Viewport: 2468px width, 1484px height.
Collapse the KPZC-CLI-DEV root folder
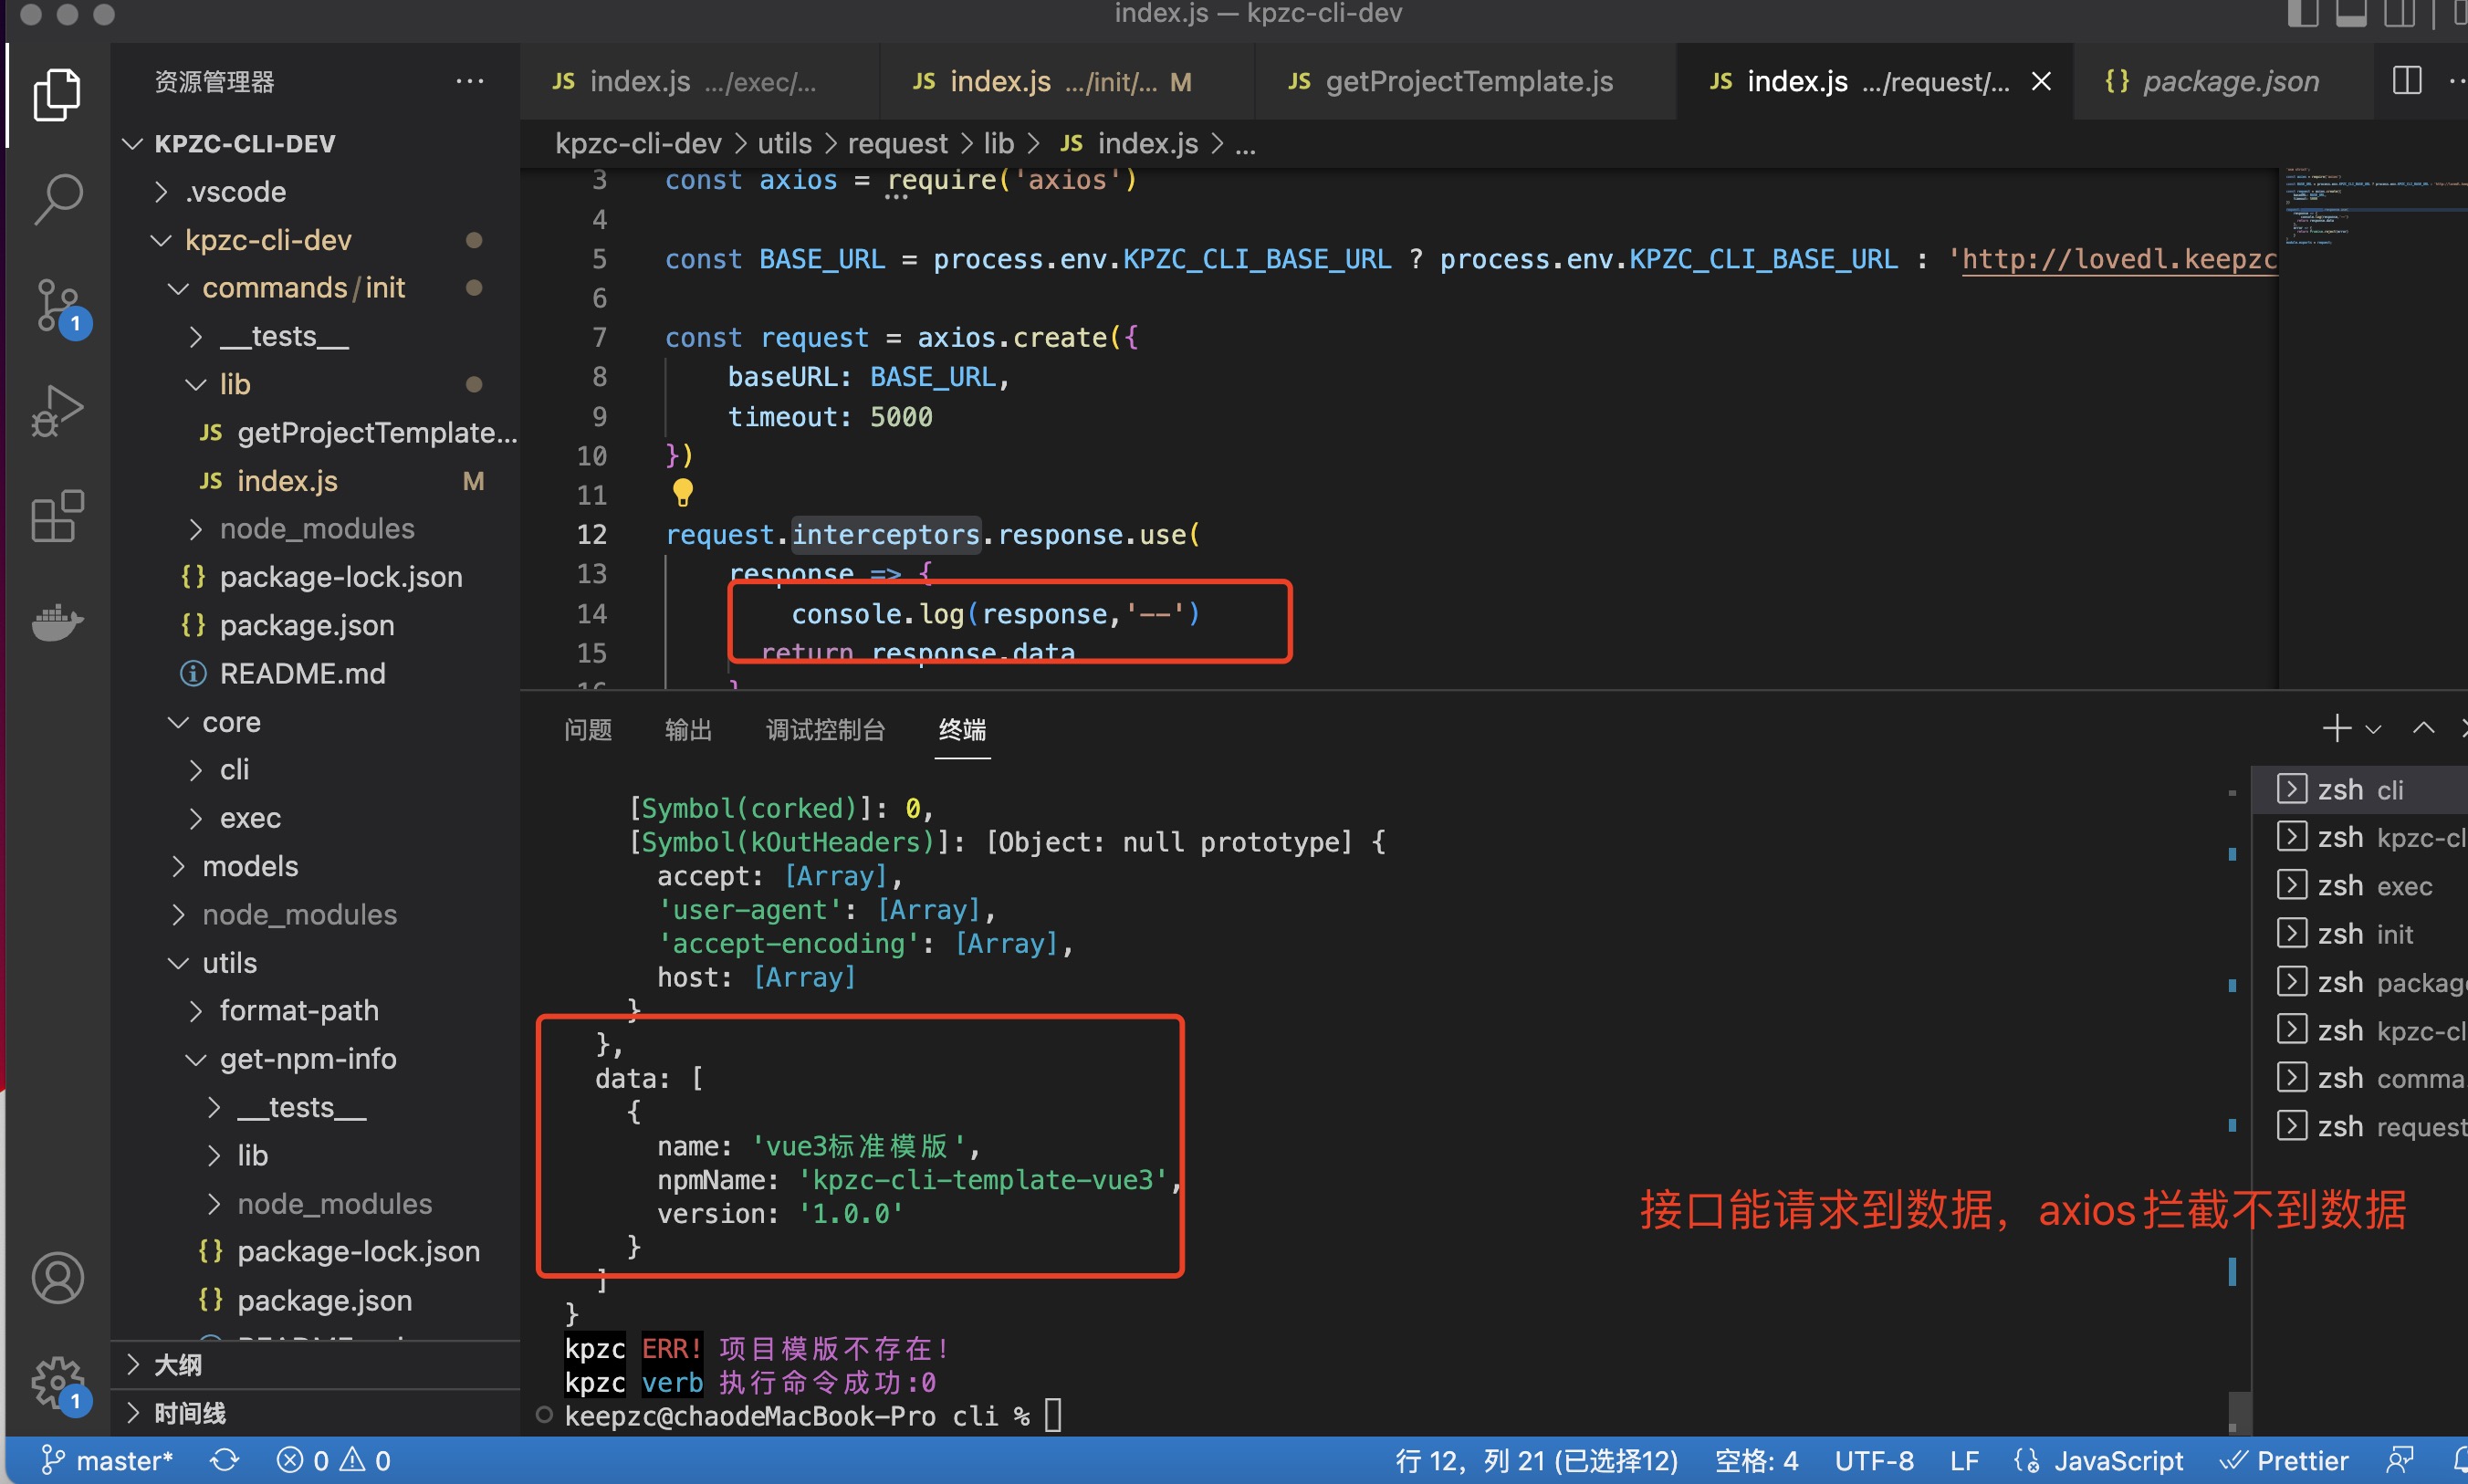(x=315, y=143)
